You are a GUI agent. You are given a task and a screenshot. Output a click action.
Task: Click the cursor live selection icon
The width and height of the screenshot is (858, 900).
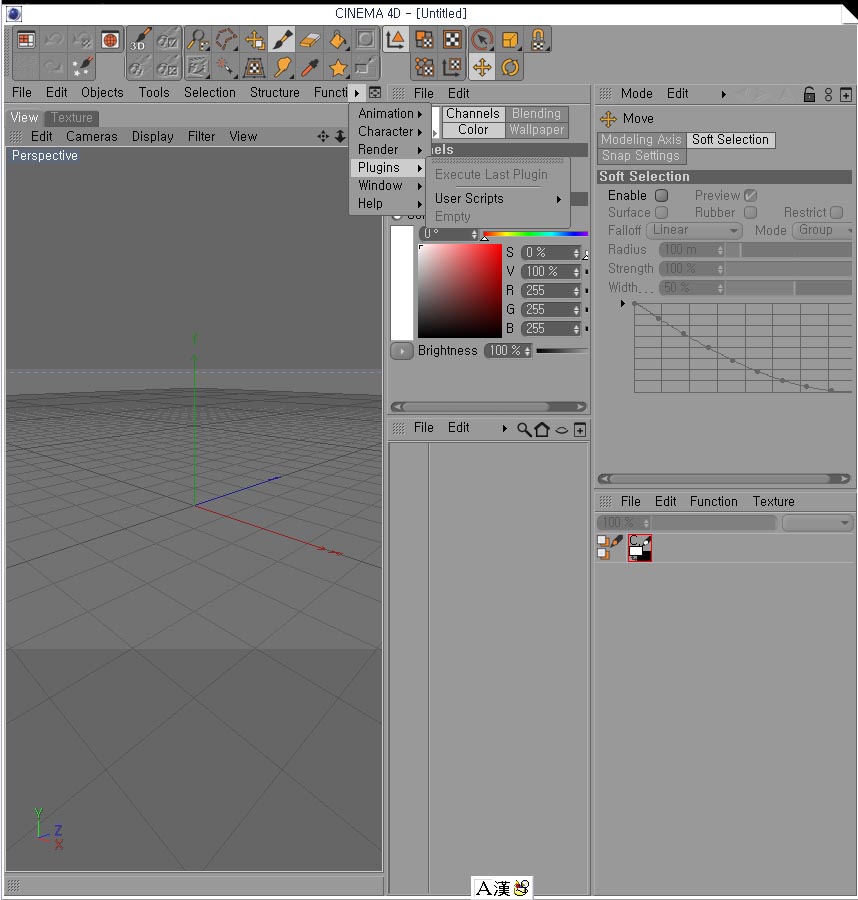point(482,40)
